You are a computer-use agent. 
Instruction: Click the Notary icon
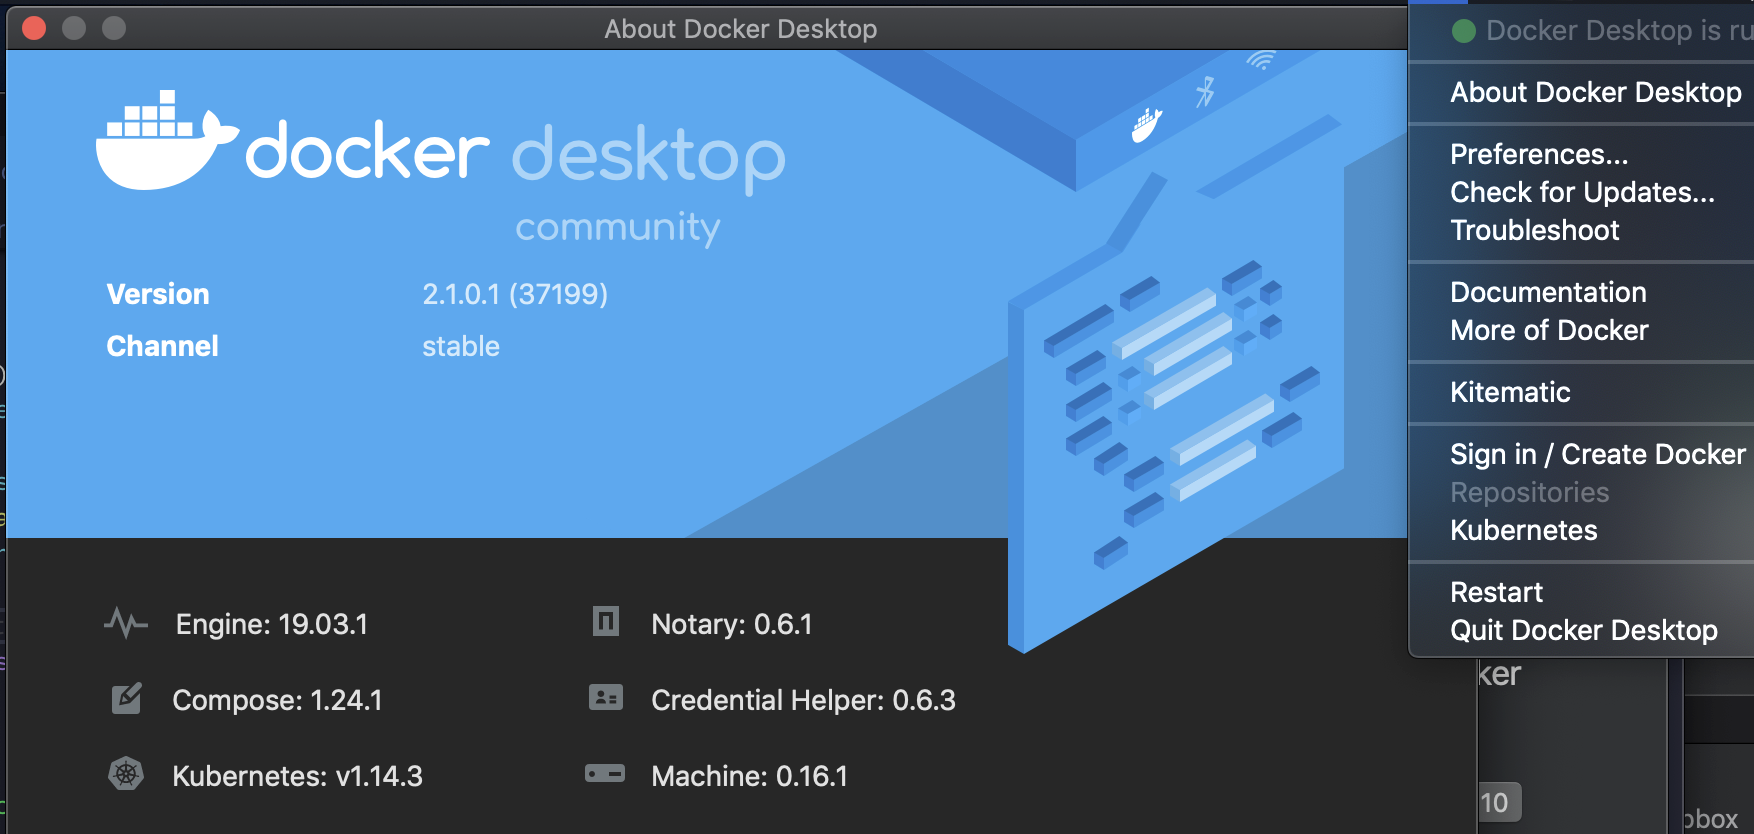606,621
